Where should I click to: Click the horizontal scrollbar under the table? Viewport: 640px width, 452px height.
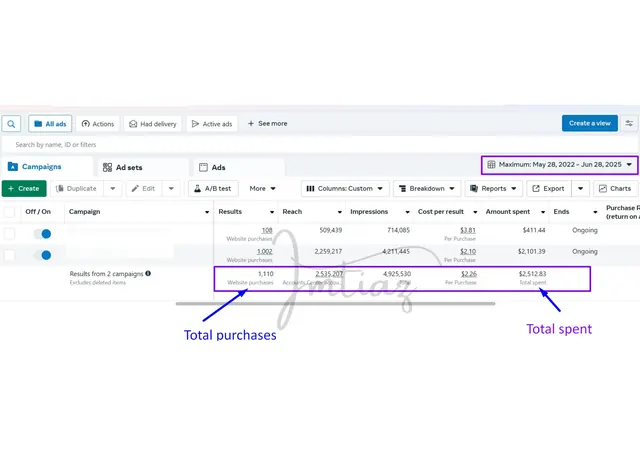[336, 304]
